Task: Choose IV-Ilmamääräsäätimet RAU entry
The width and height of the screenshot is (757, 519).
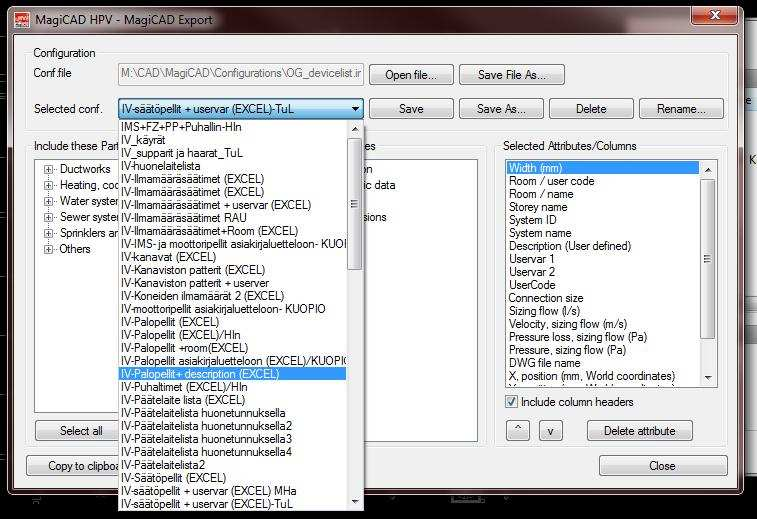Action: pyautogui.click(x=232, y=218)
